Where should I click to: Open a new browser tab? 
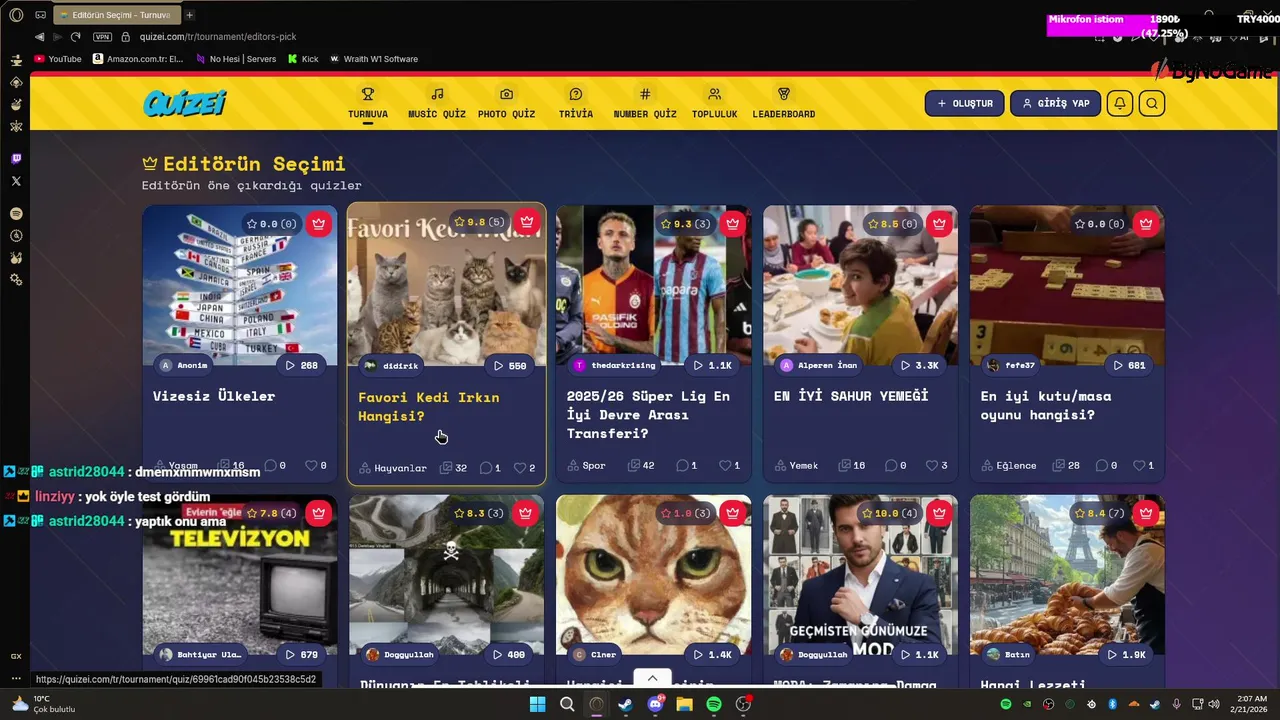[x=189, y=15]
